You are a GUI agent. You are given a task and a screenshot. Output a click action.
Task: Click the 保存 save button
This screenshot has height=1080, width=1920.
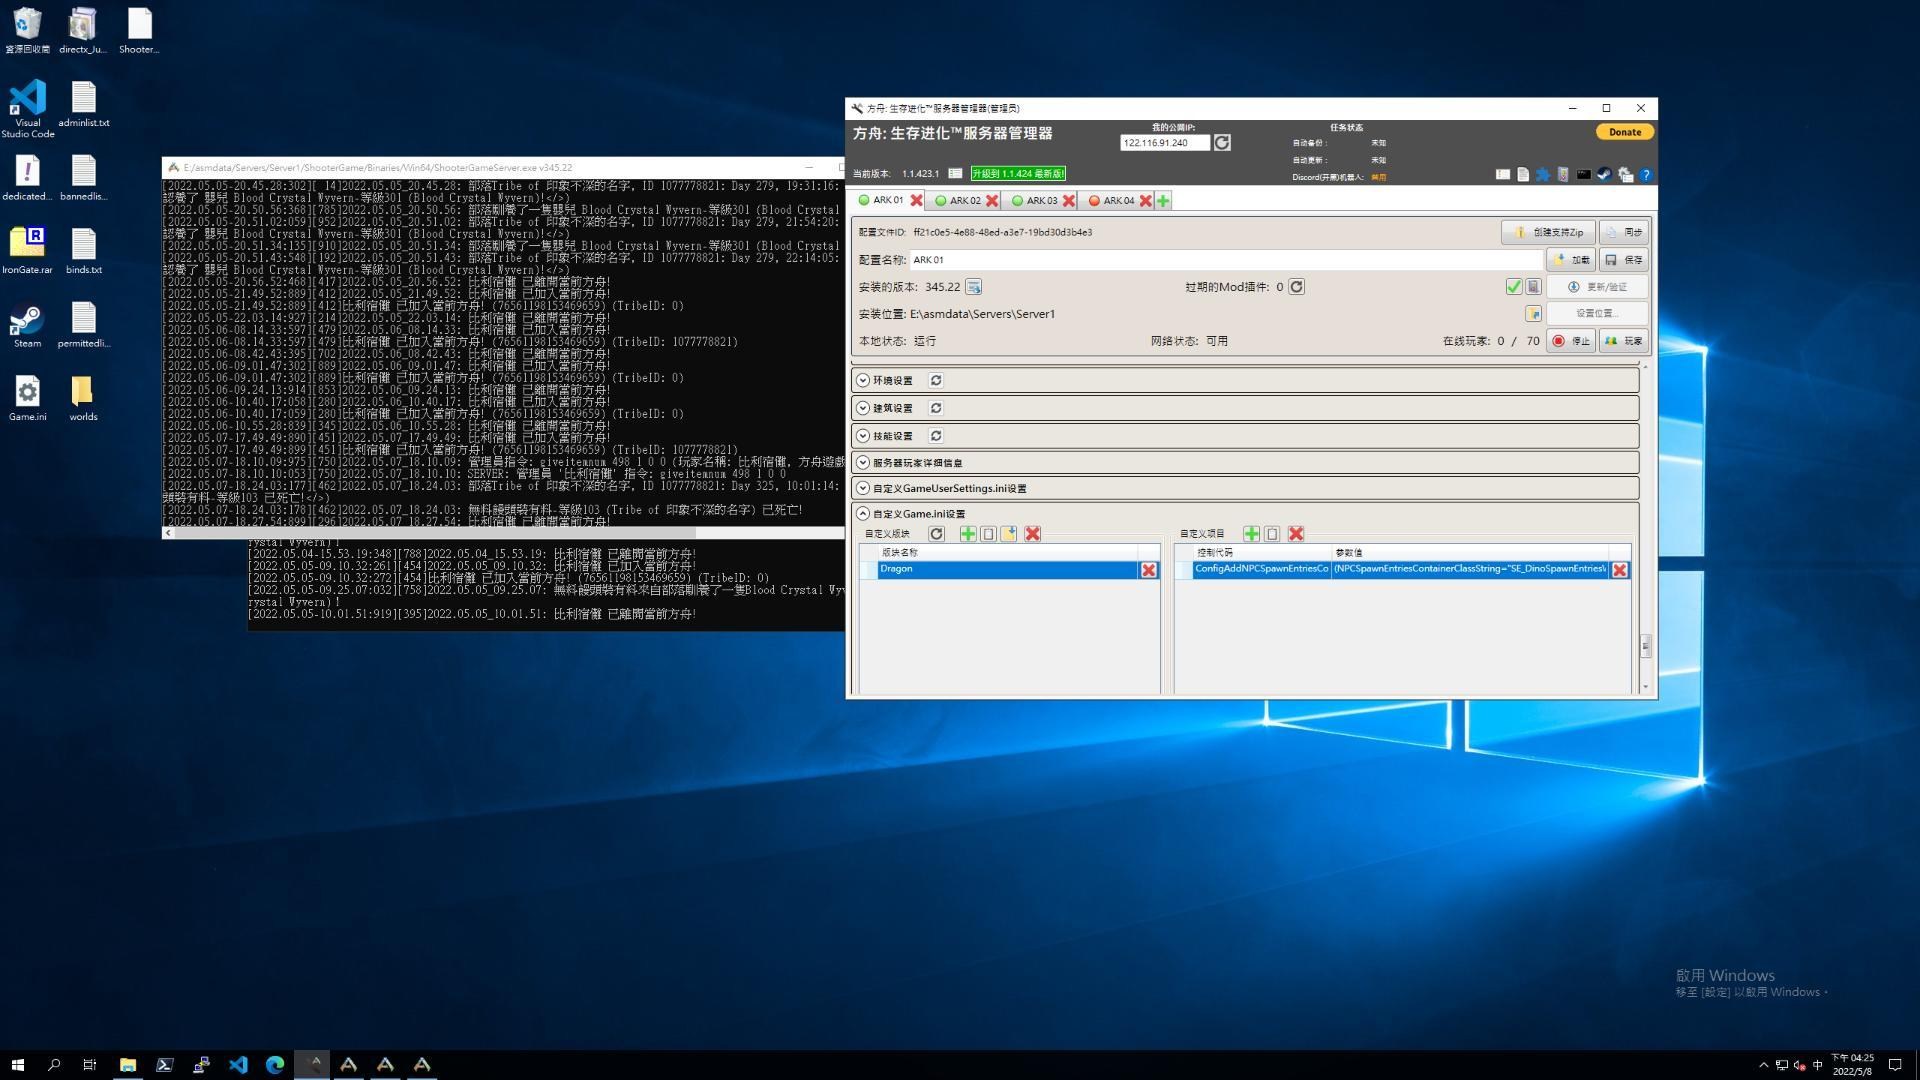pyautogui.click(x=1624, y=260)
